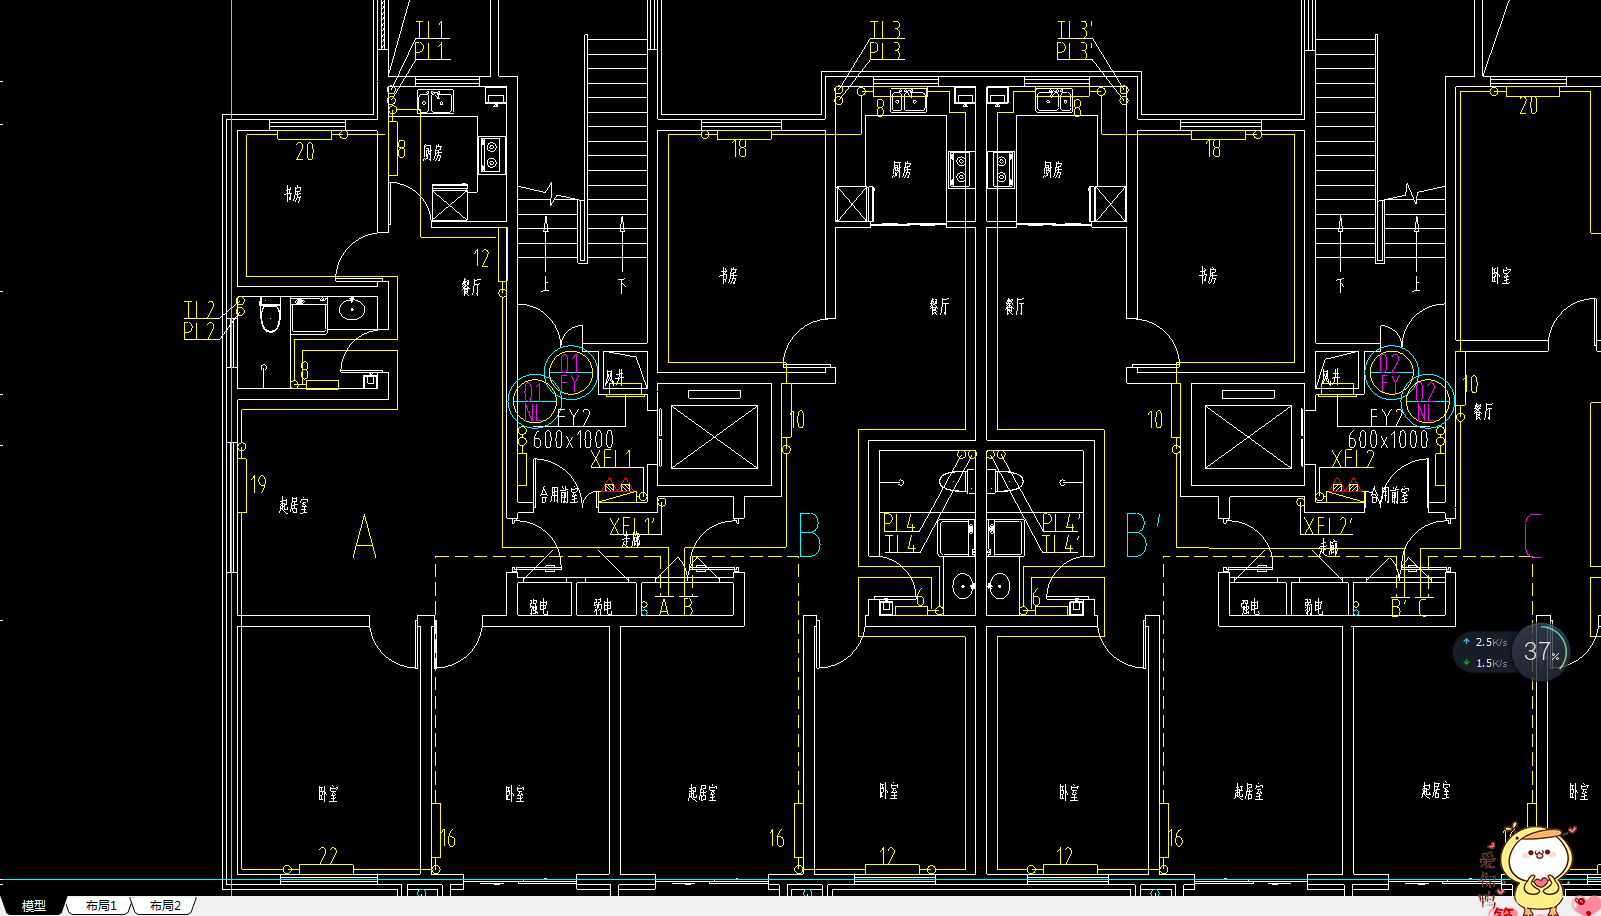Switch to the 模型 tab
The image size is (1601, 916).
(33, 905)
